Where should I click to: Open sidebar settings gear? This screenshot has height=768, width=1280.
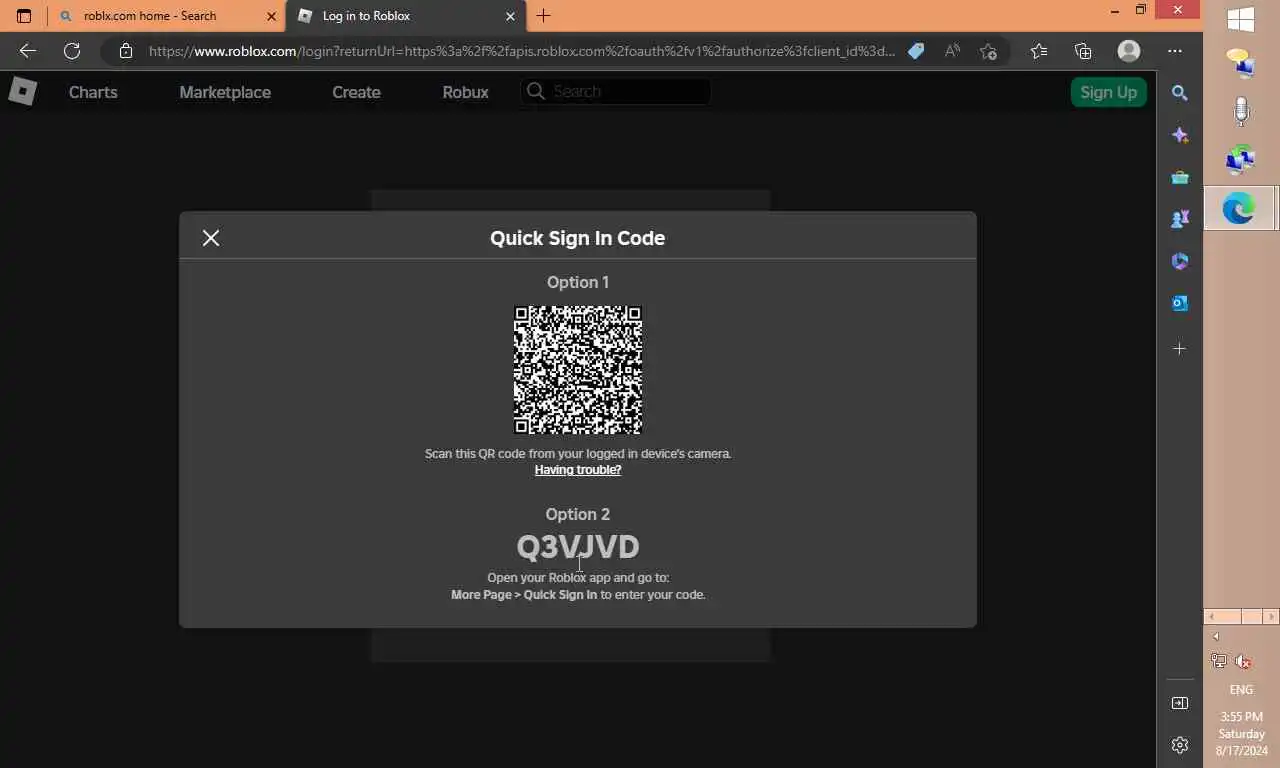coord(1180,745)
